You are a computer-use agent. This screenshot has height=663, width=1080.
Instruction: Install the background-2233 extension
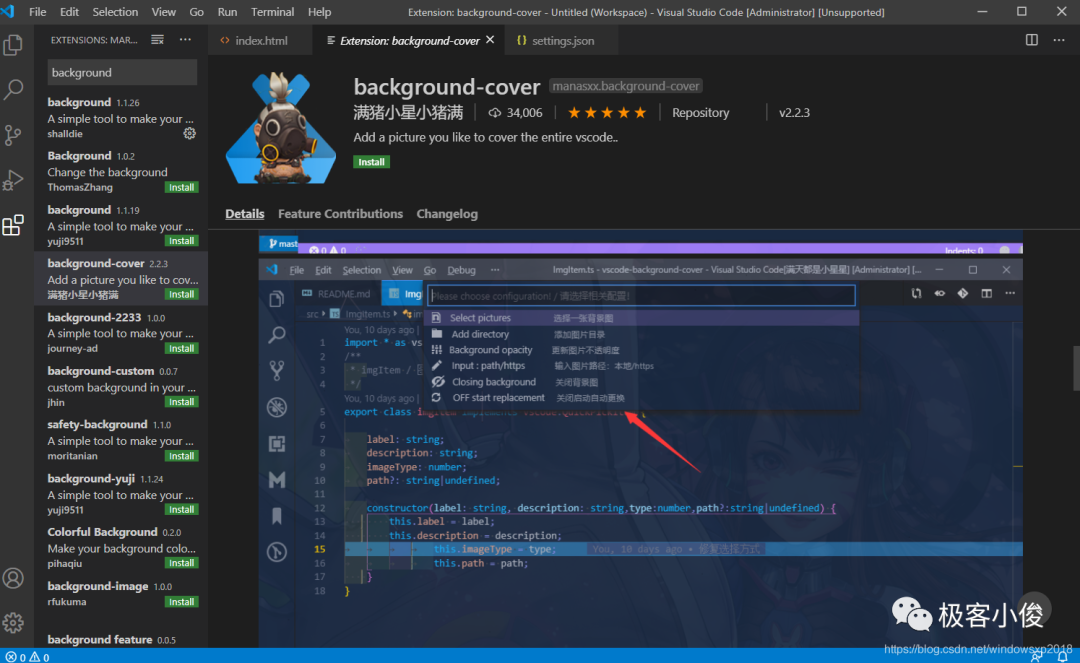coord(182,348)
